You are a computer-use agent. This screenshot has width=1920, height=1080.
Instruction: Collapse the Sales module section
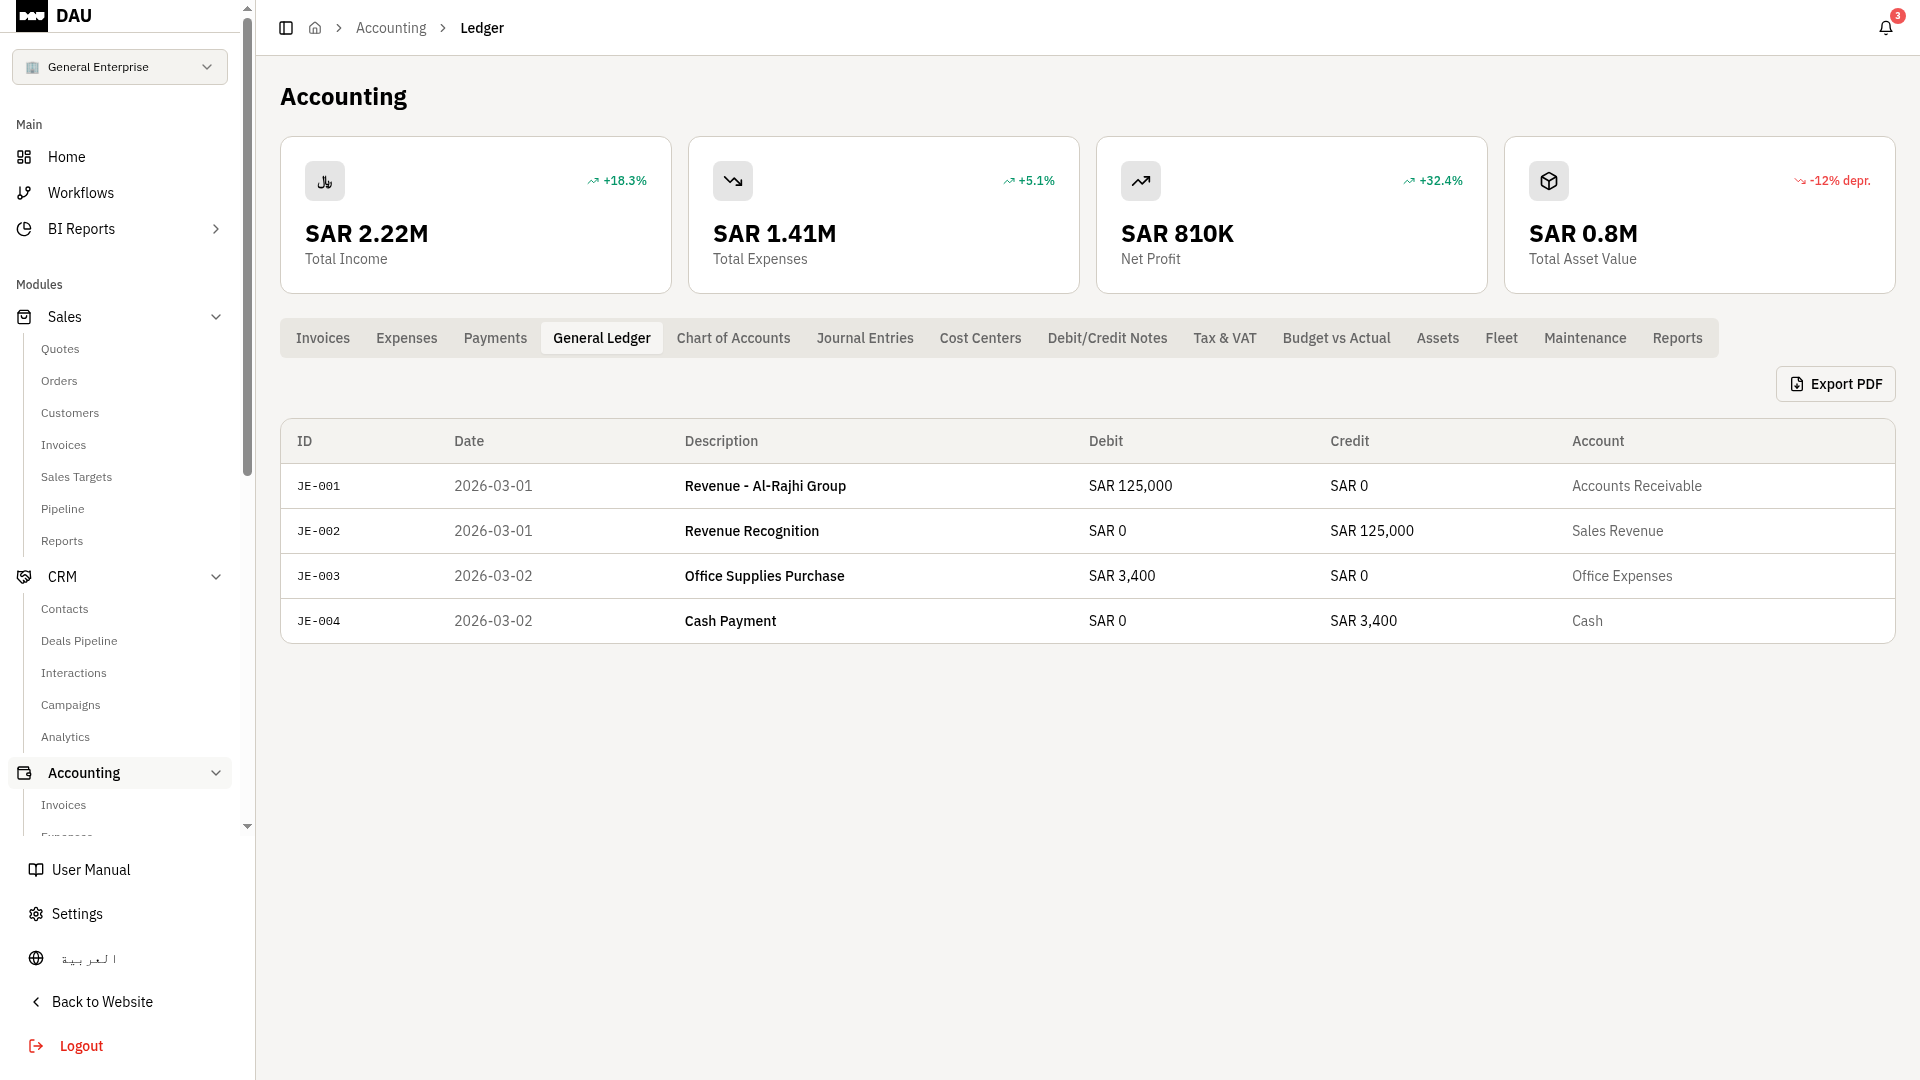216,317
